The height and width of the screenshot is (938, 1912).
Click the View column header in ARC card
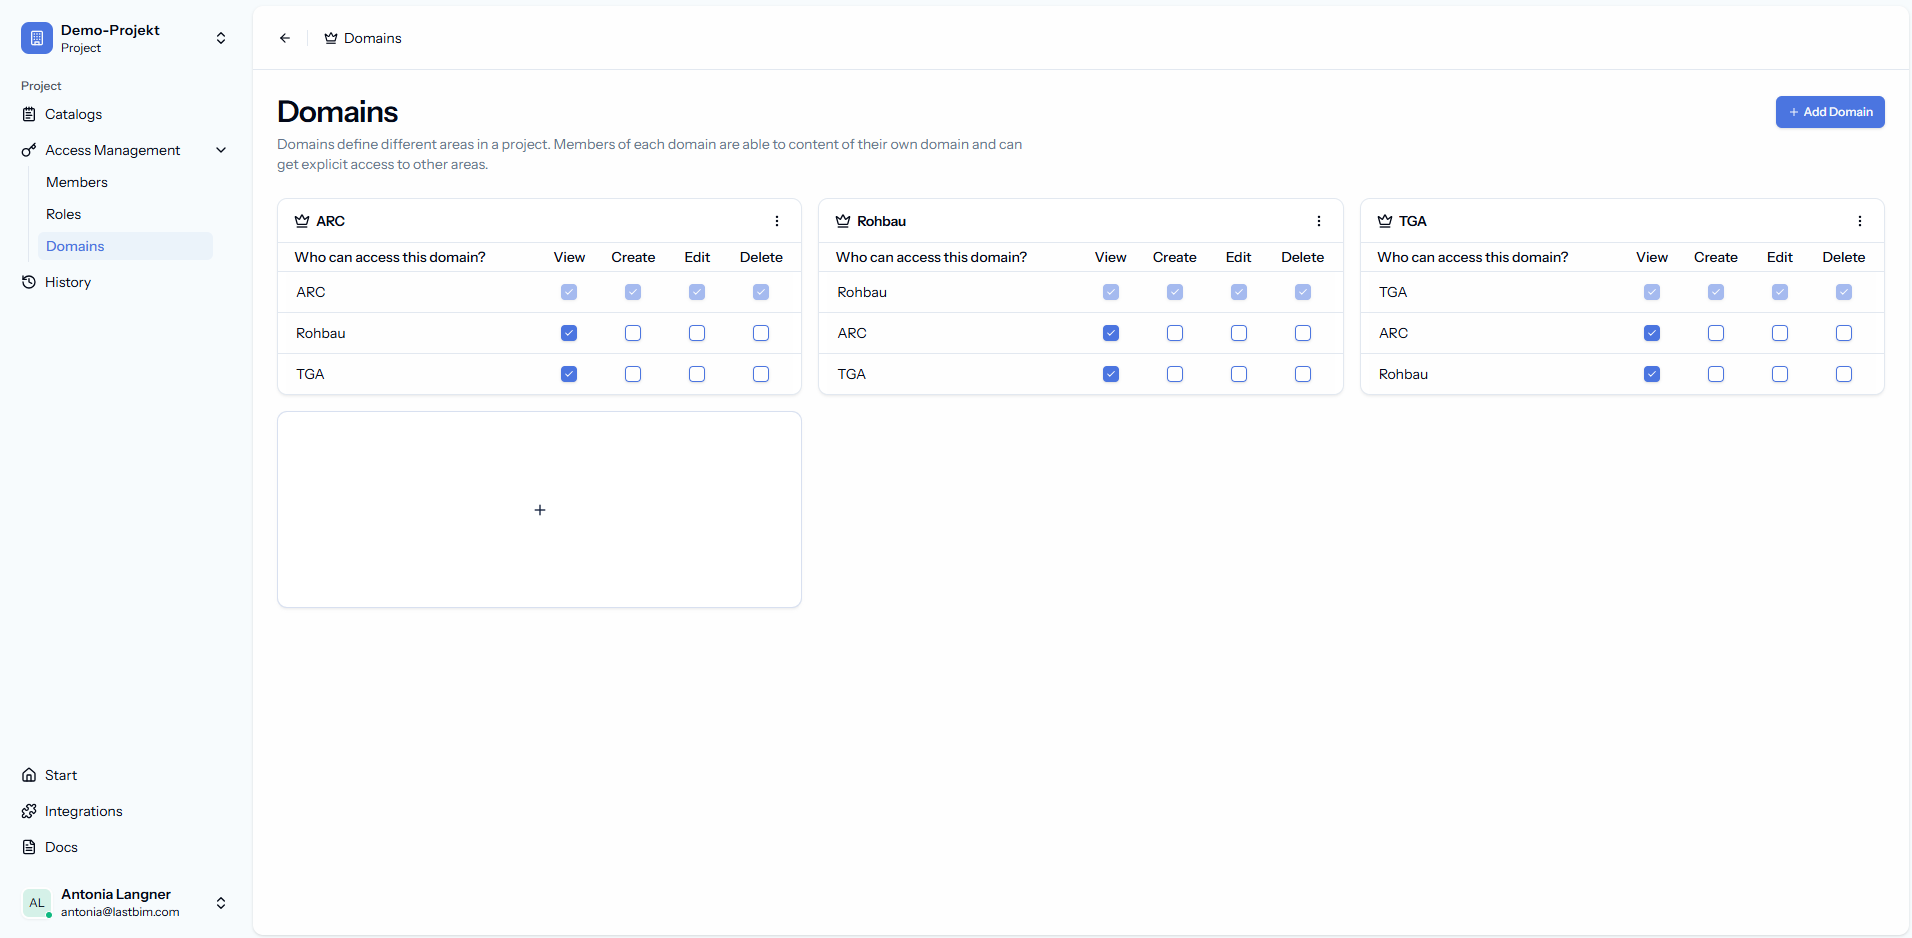coord(569,257)
